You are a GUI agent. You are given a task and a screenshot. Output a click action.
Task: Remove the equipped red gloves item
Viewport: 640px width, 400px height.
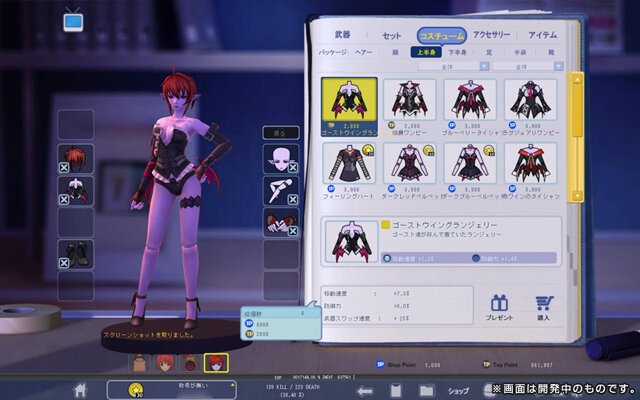[293, 231]
